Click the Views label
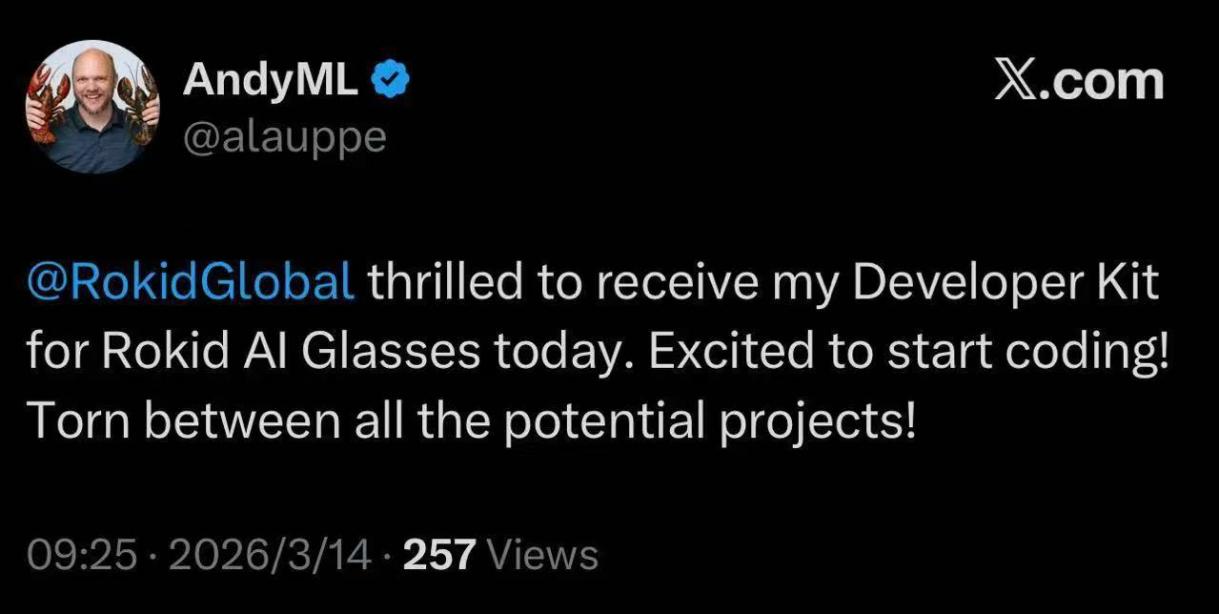This screenshot has height=614, width=1219. tap(547, 554)
